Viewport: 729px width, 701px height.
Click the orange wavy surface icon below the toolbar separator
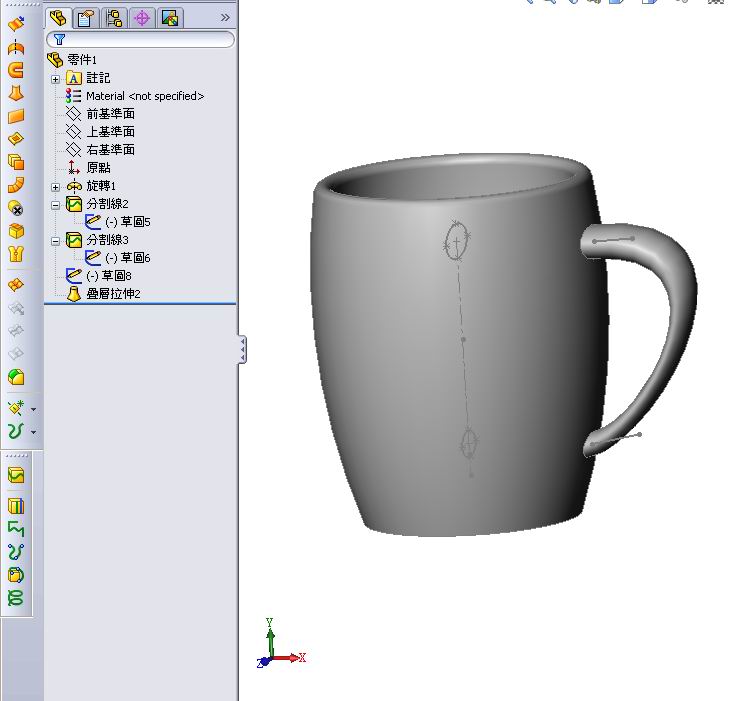(x=16, y=284)
